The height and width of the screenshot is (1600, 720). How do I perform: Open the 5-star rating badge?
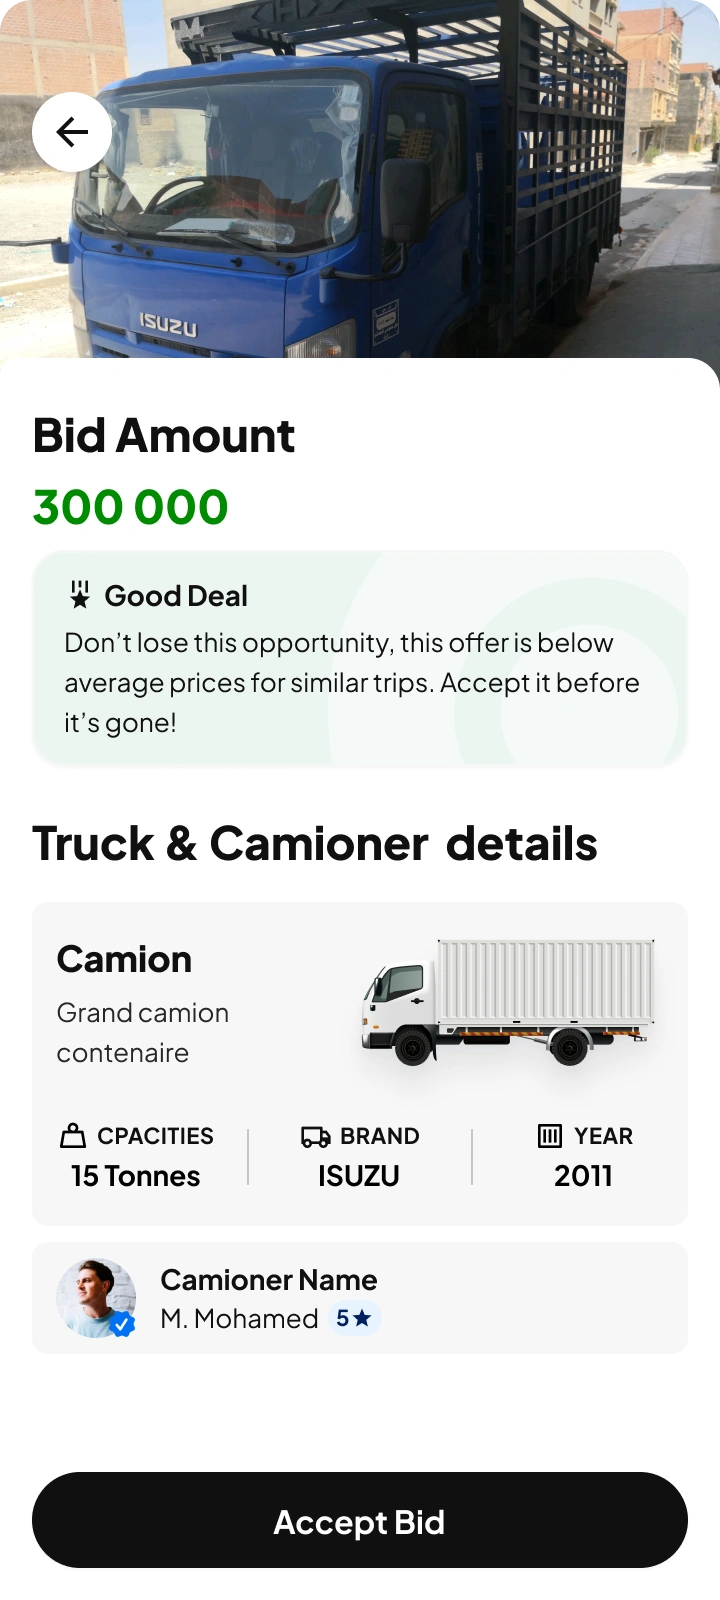(355, 1319)
